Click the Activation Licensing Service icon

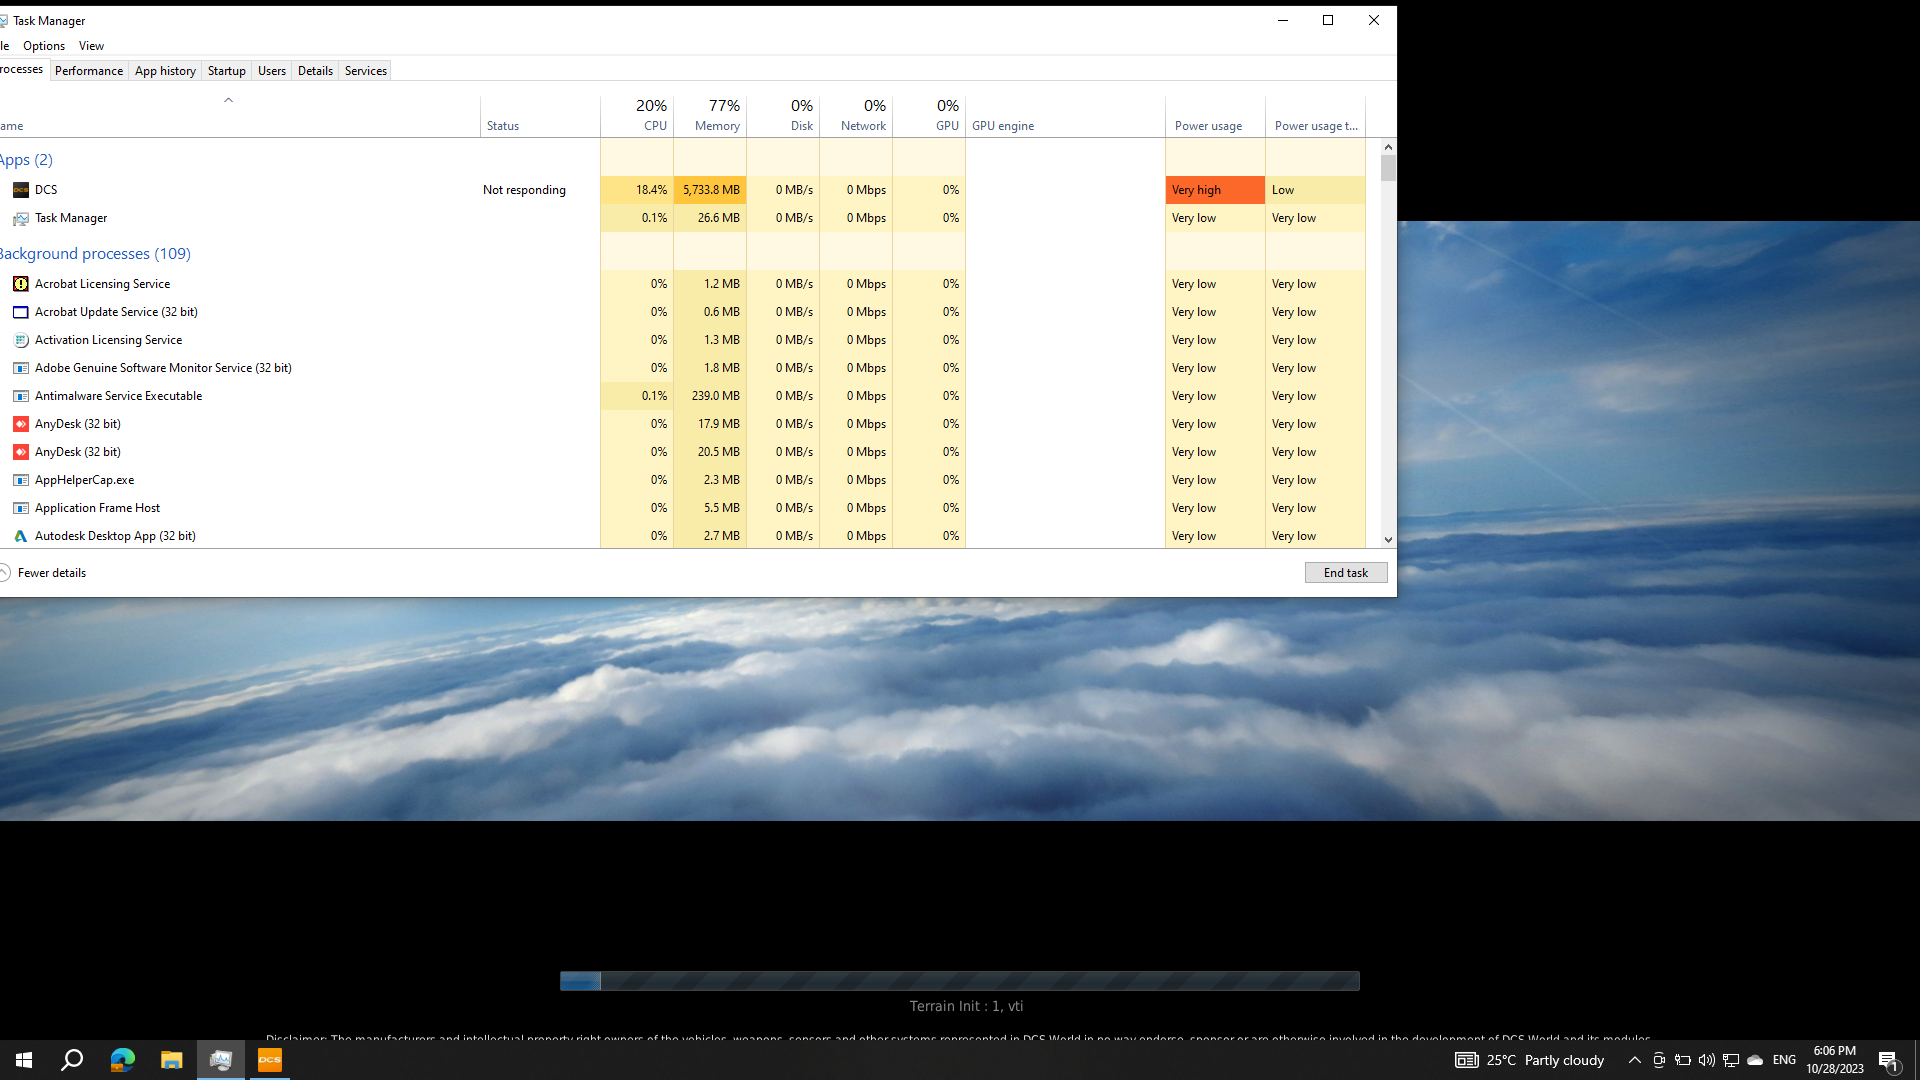click(20, 340)
